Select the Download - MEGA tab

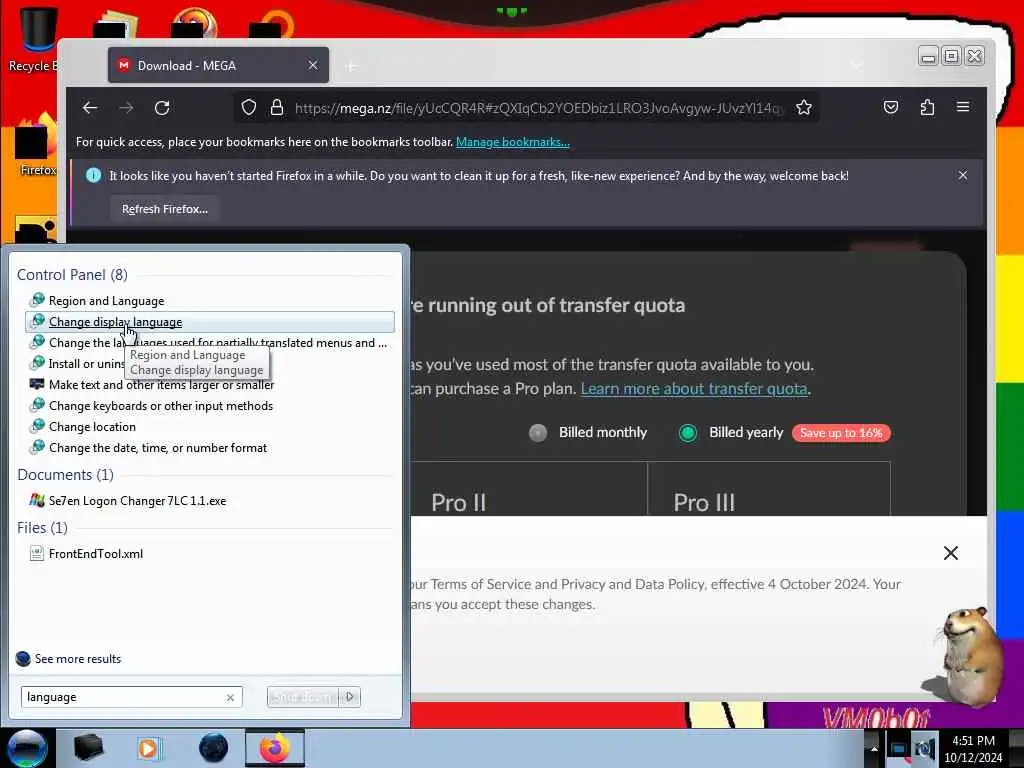[218, 65]
